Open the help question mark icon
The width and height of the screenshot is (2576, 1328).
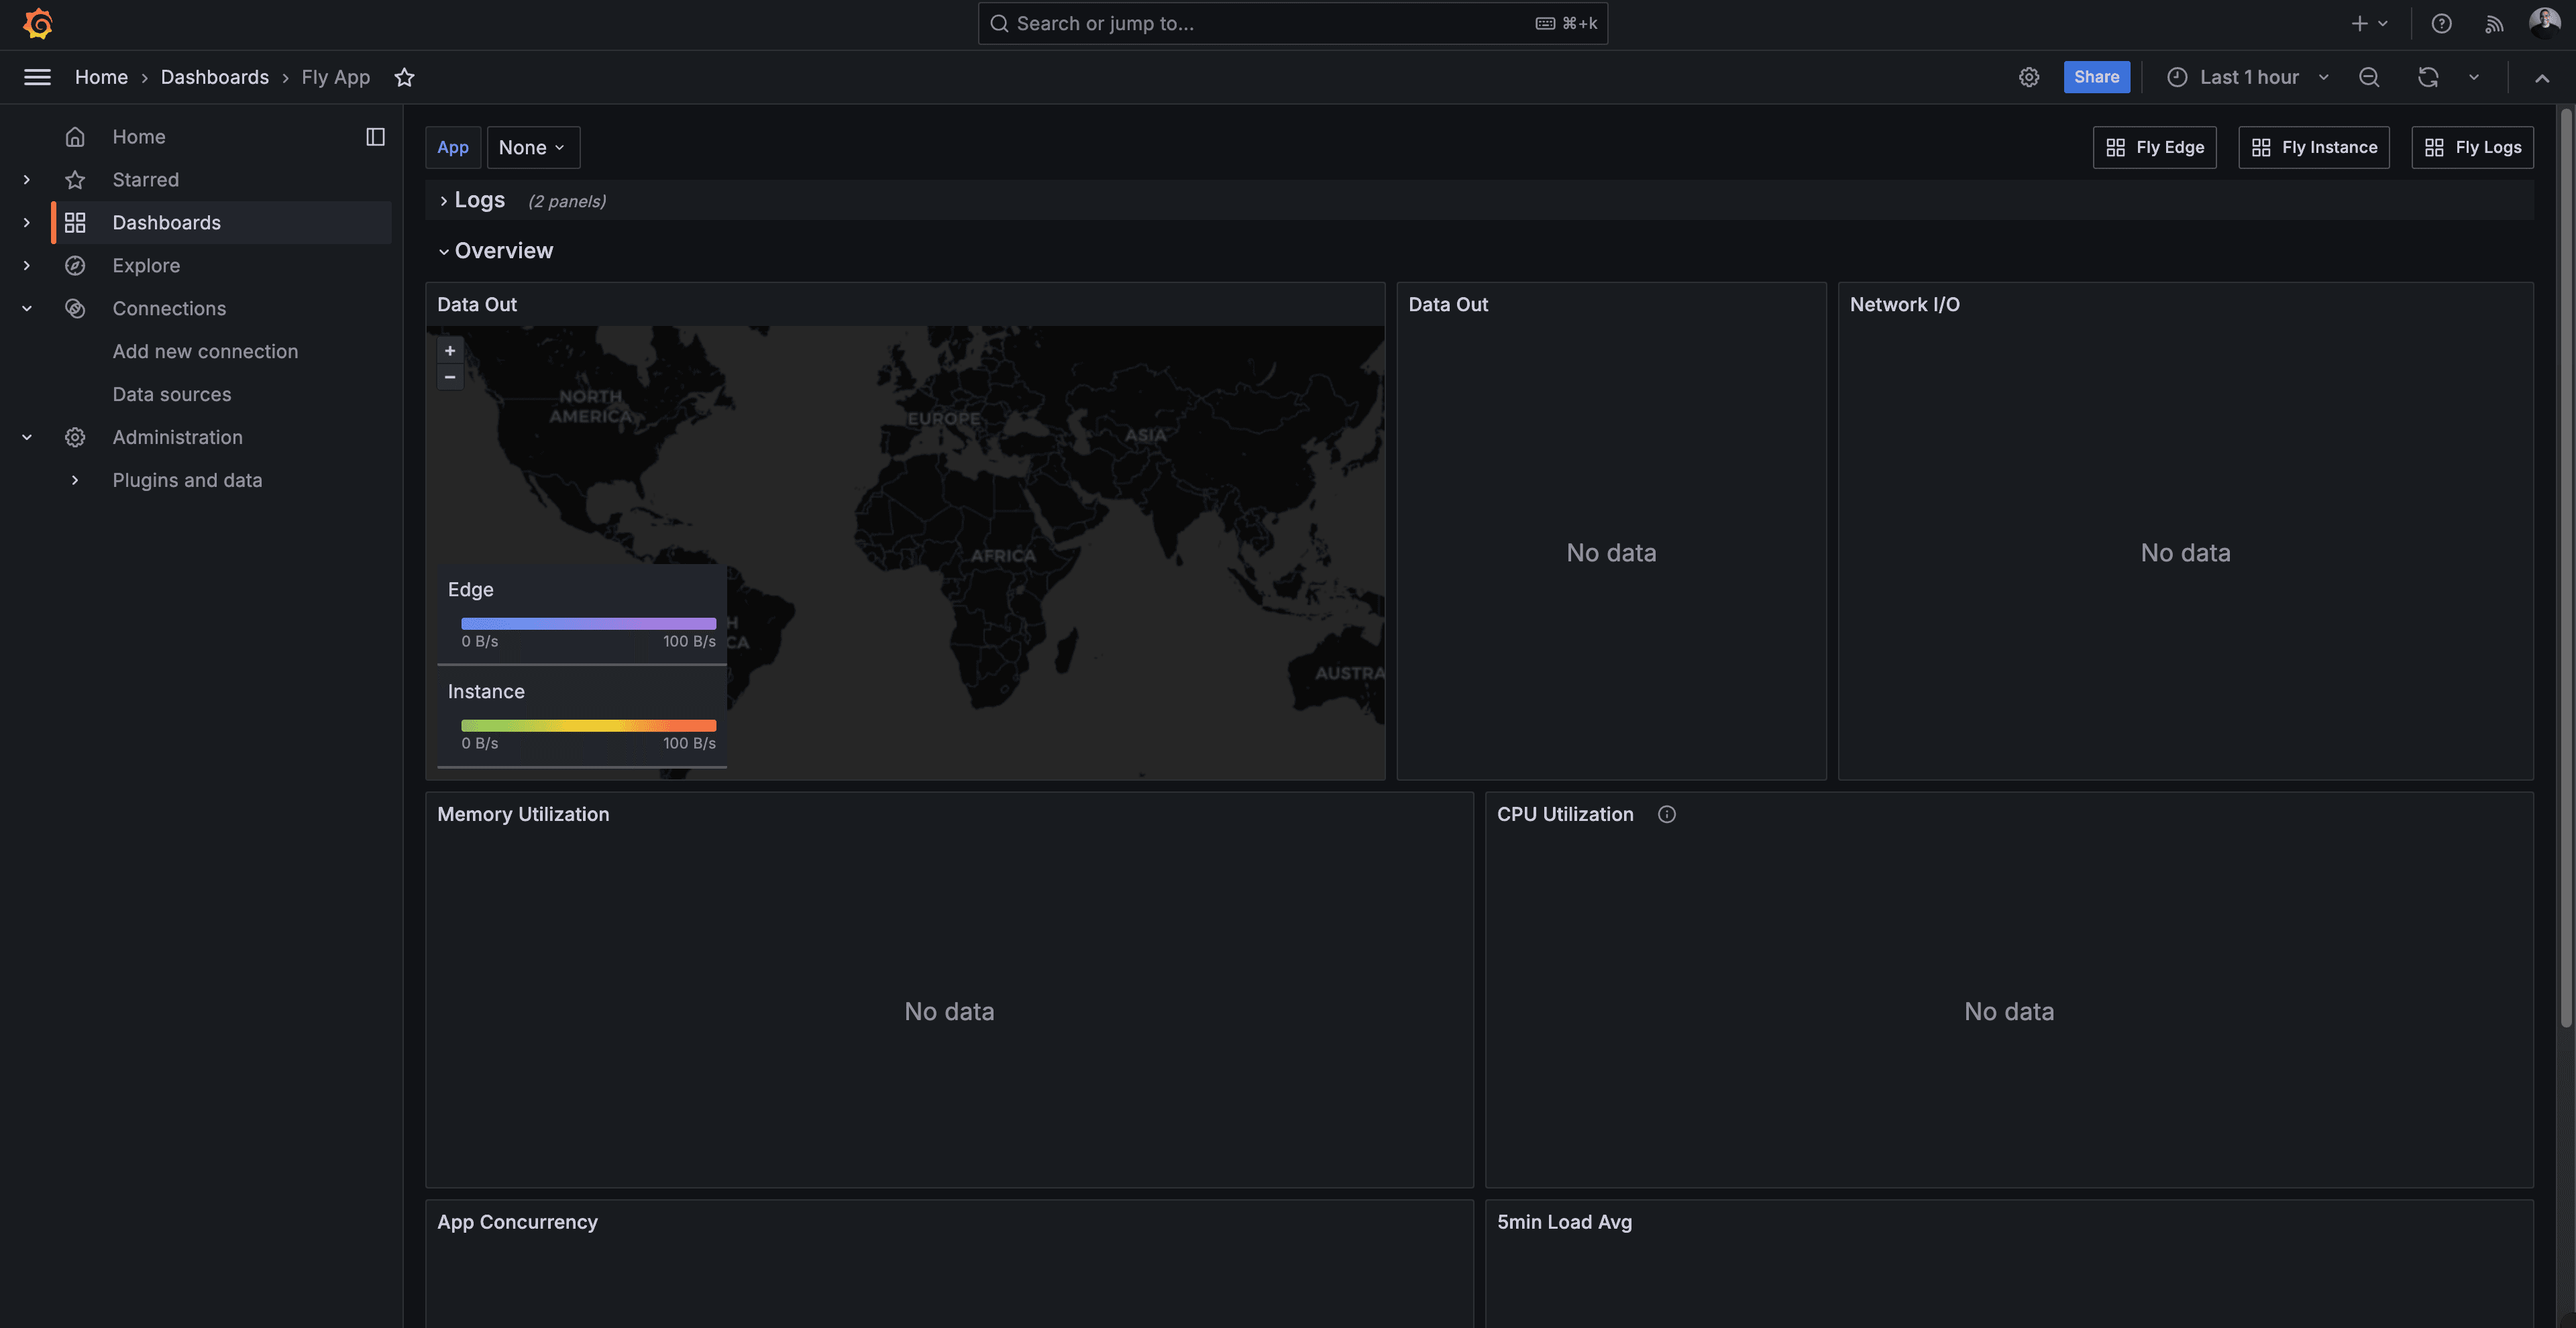click(2441, 24)
